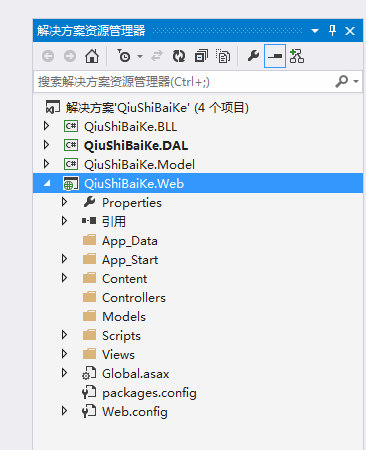Open the panel window position dropdown
Screen dimensions: 366x450
pos(315,31)
